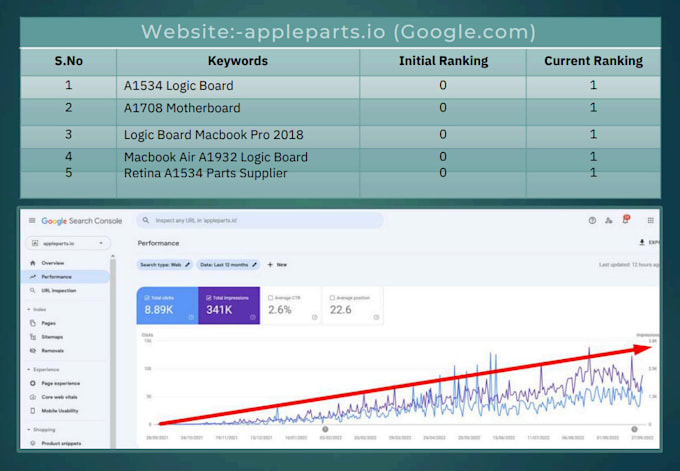The image size is (680, 471).
Task: Go to Pages in Index section
Action: click(x=65, y=323)
